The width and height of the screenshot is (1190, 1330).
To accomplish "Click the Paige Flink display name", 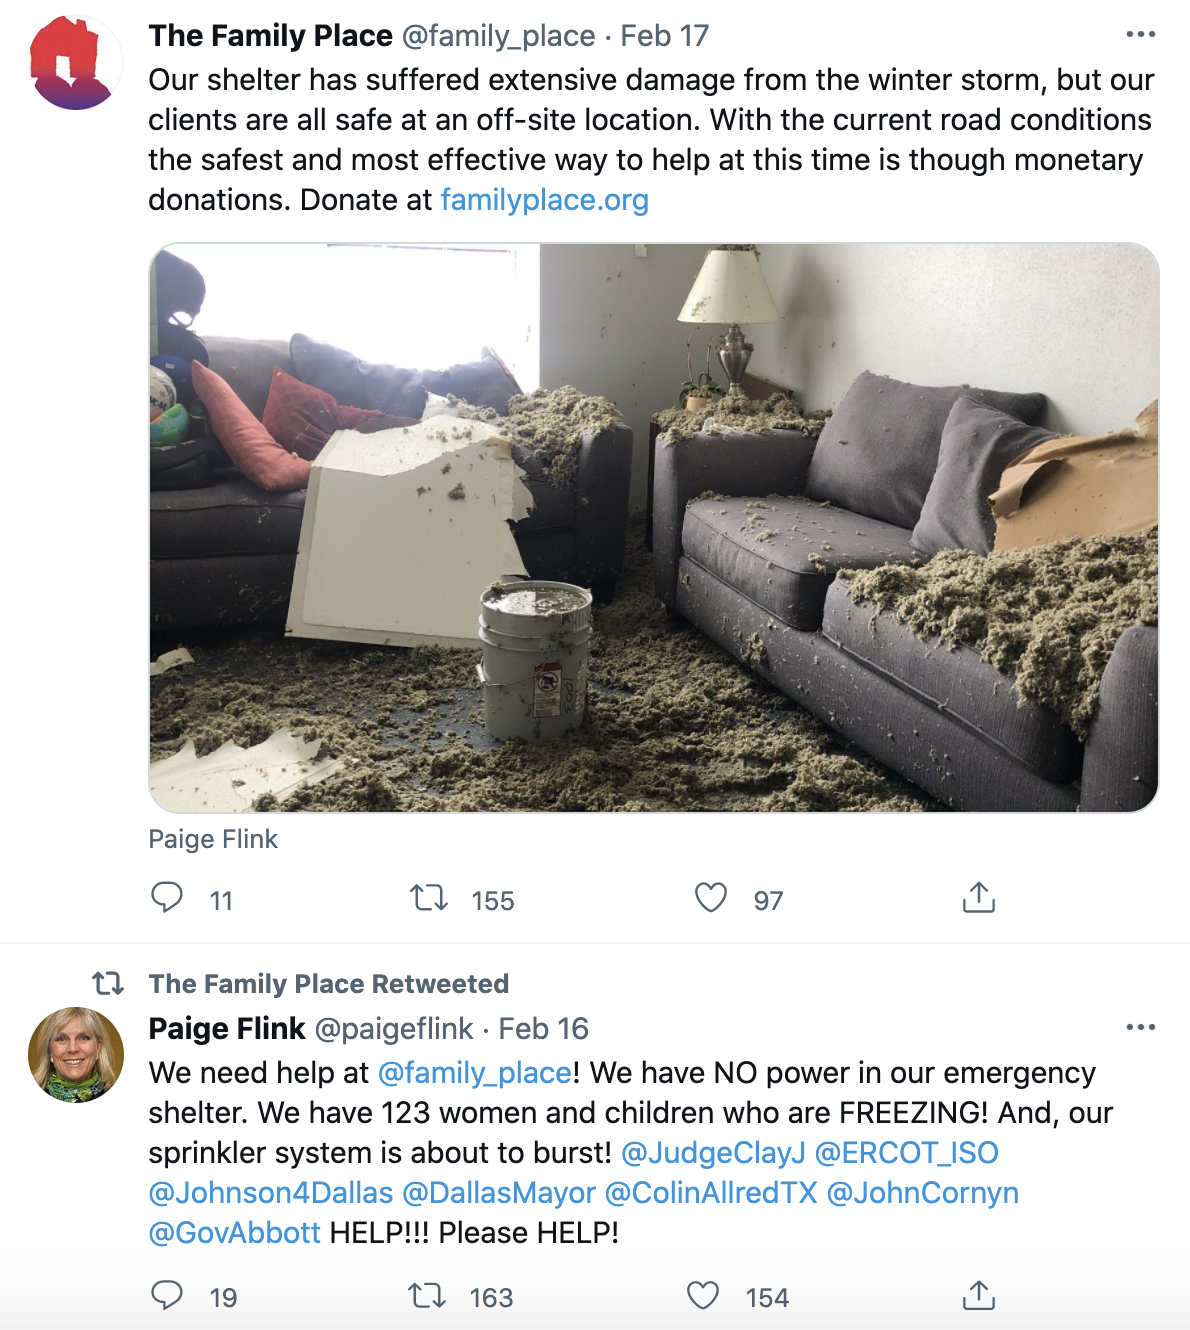I will (x=227, y=1028).
